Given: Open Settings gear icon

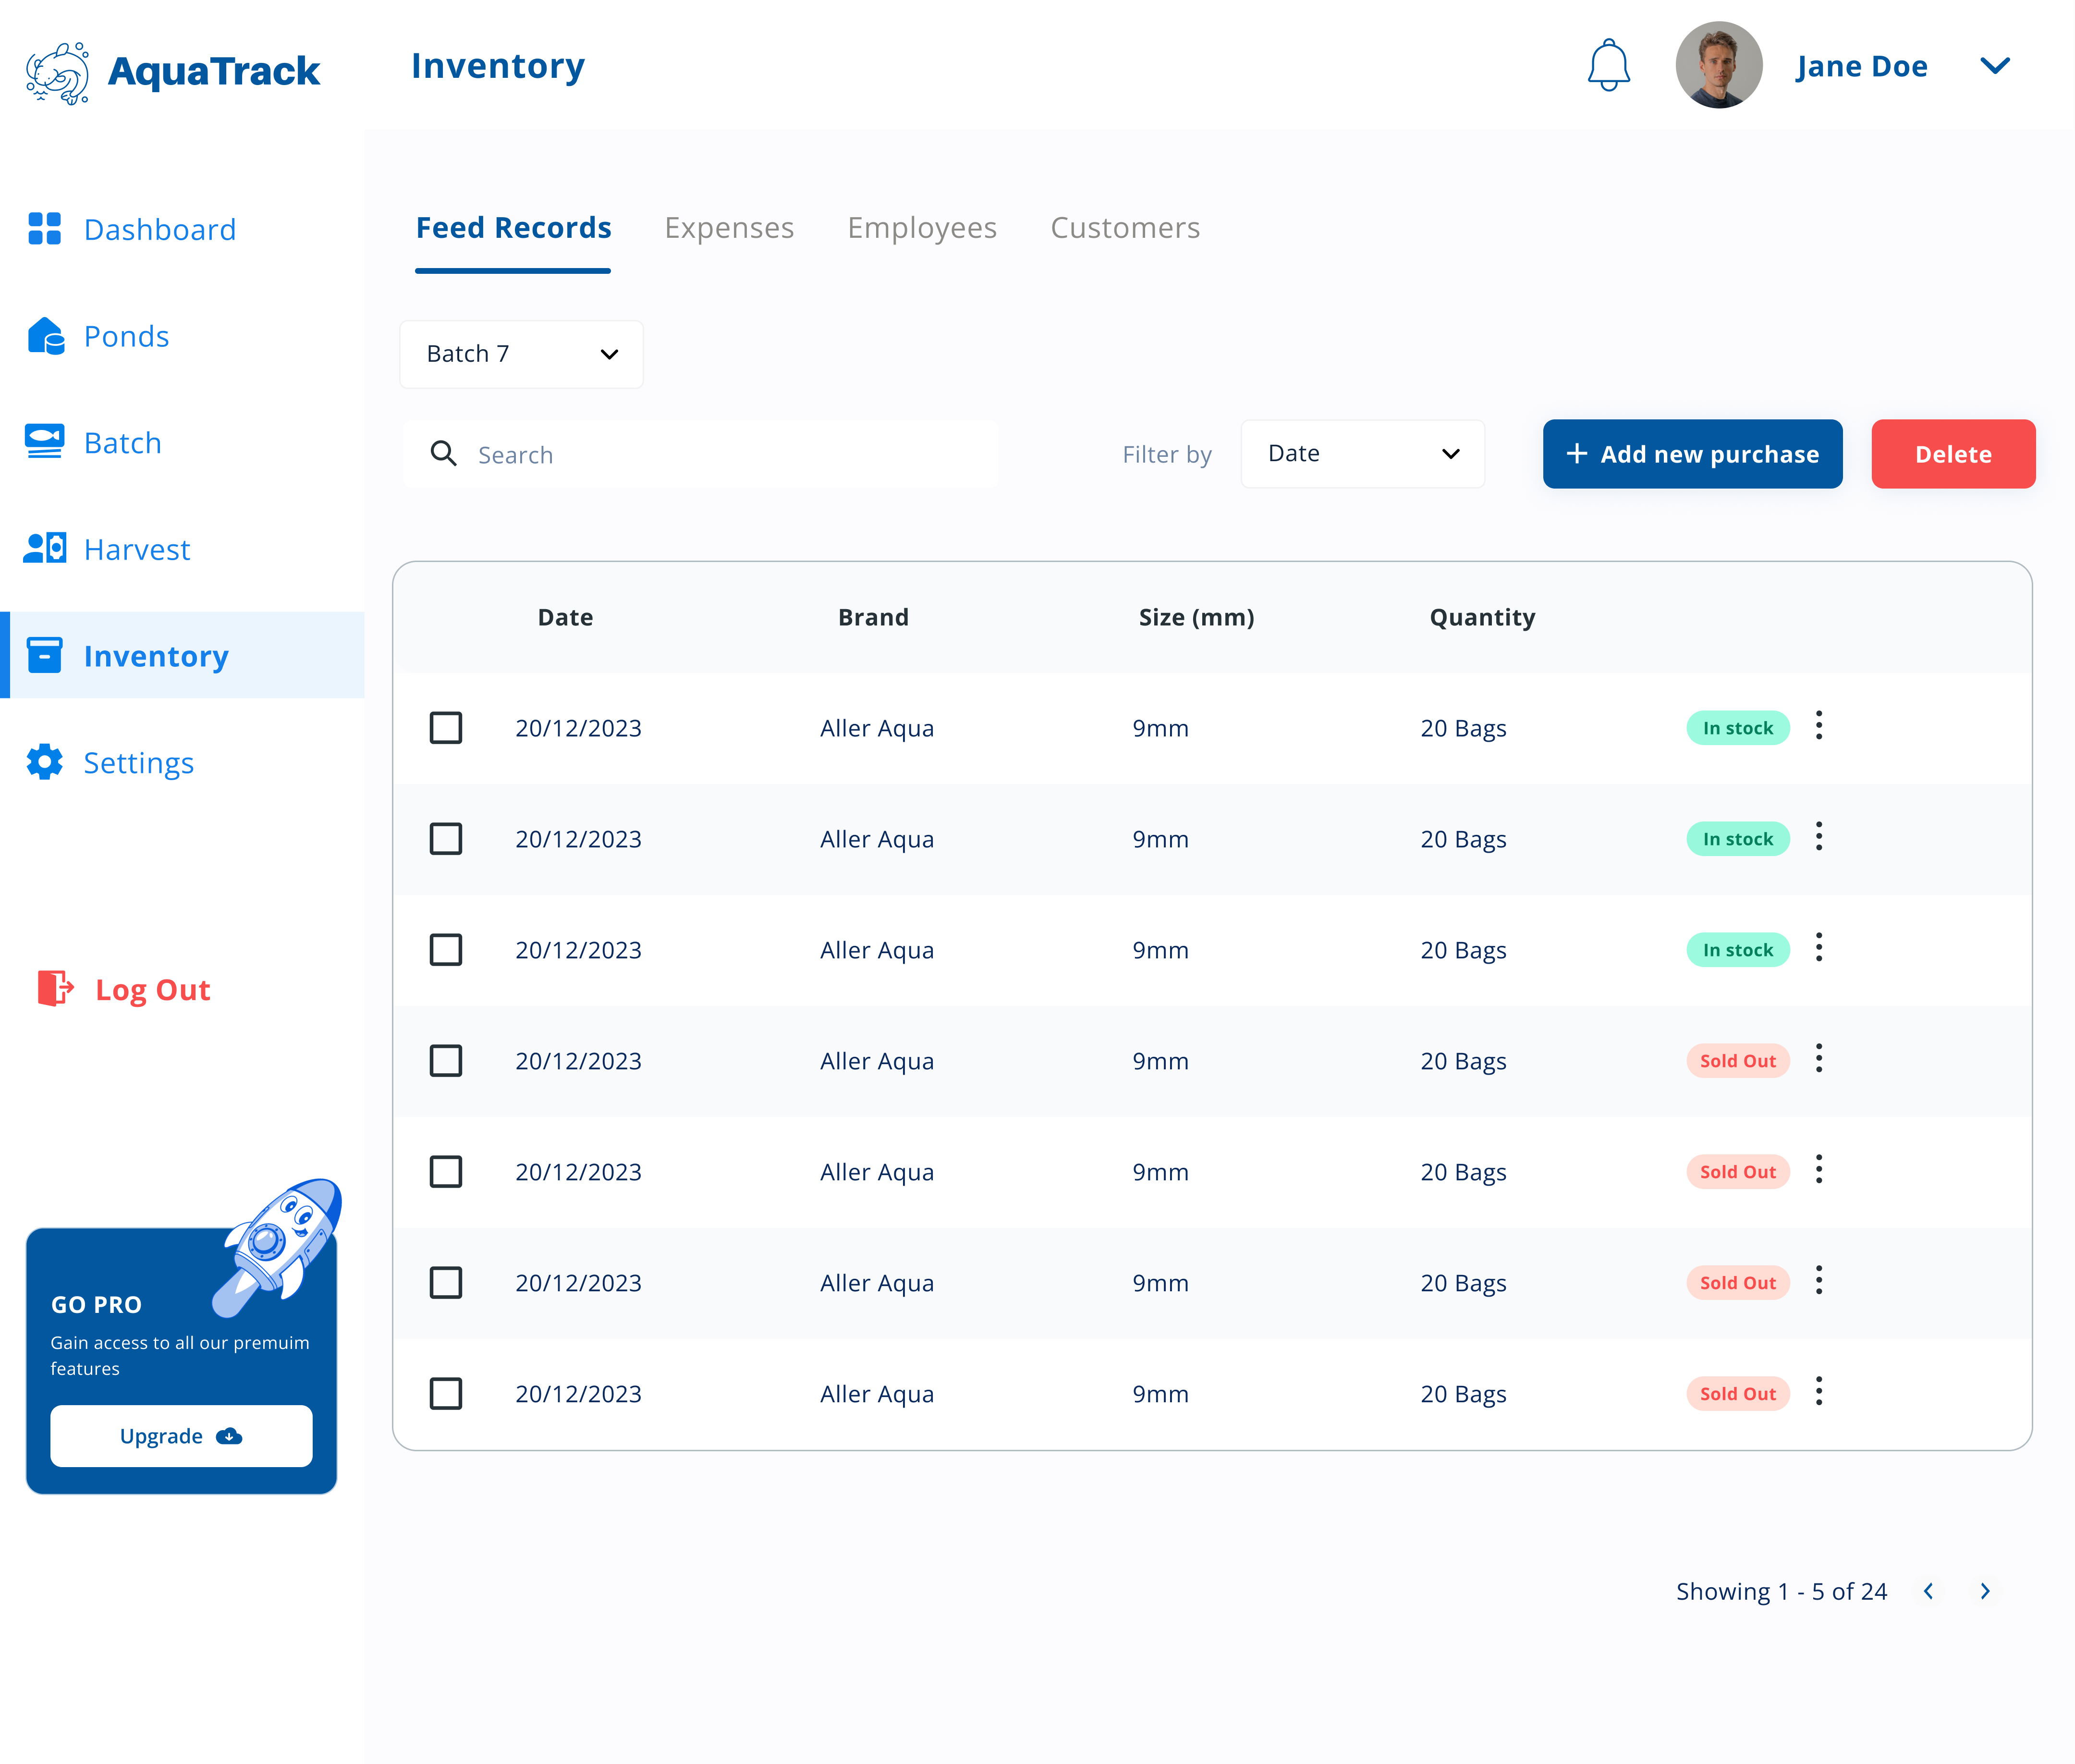Looking at the screenshot, I should (x=44, y=762).
